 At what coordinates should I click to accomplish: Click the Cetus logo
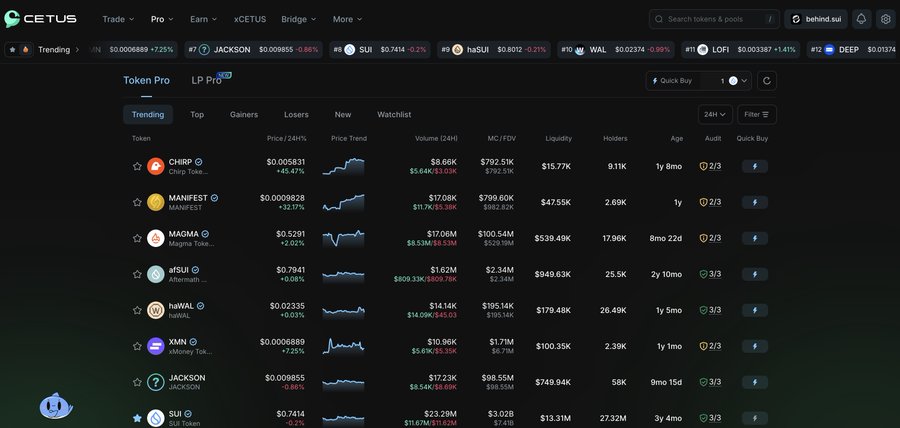tap(40, 19)
